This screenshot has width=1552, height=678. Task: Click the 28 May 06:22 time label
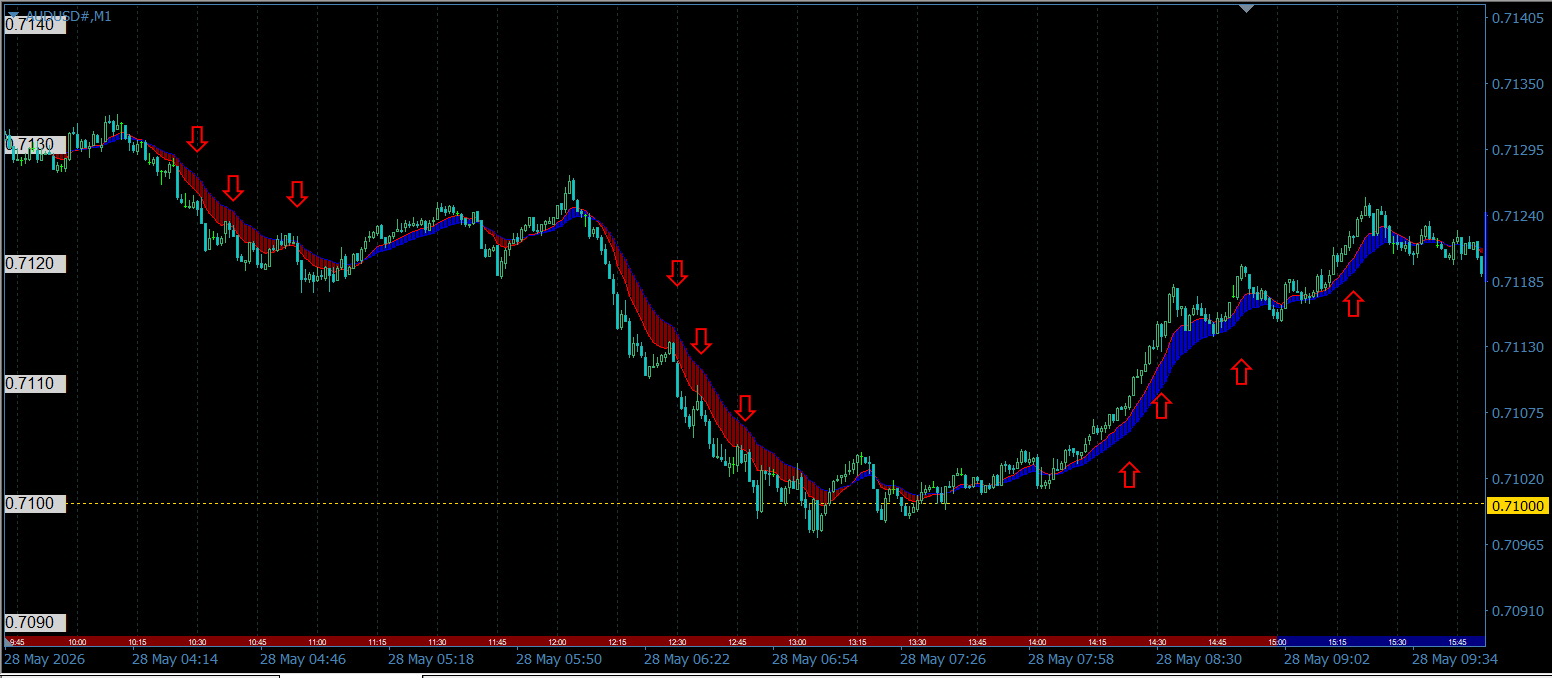687,659
